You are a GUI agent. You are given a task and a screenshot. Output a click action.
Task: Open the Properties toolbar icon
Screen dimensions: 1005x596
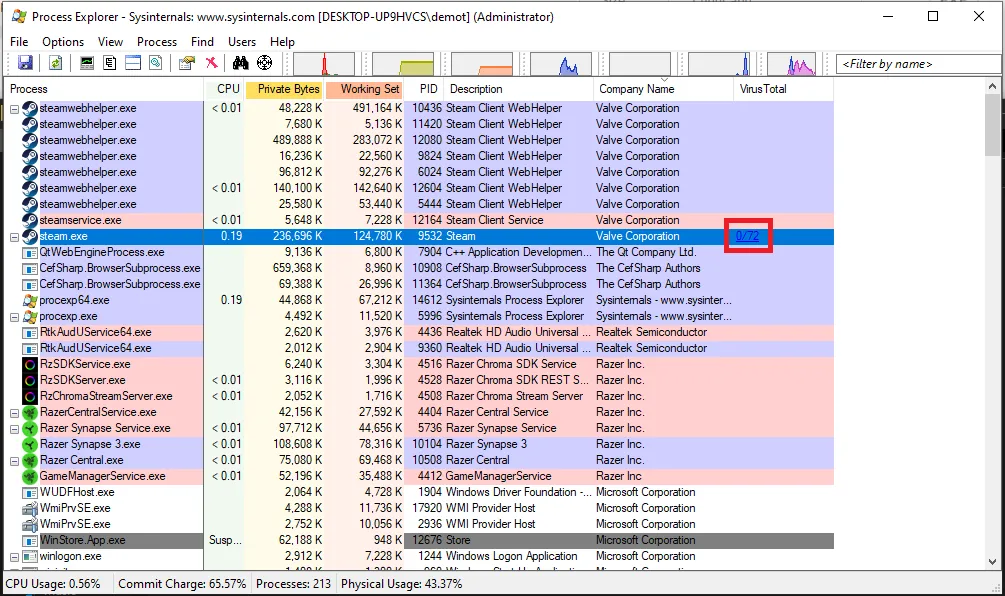187,63
